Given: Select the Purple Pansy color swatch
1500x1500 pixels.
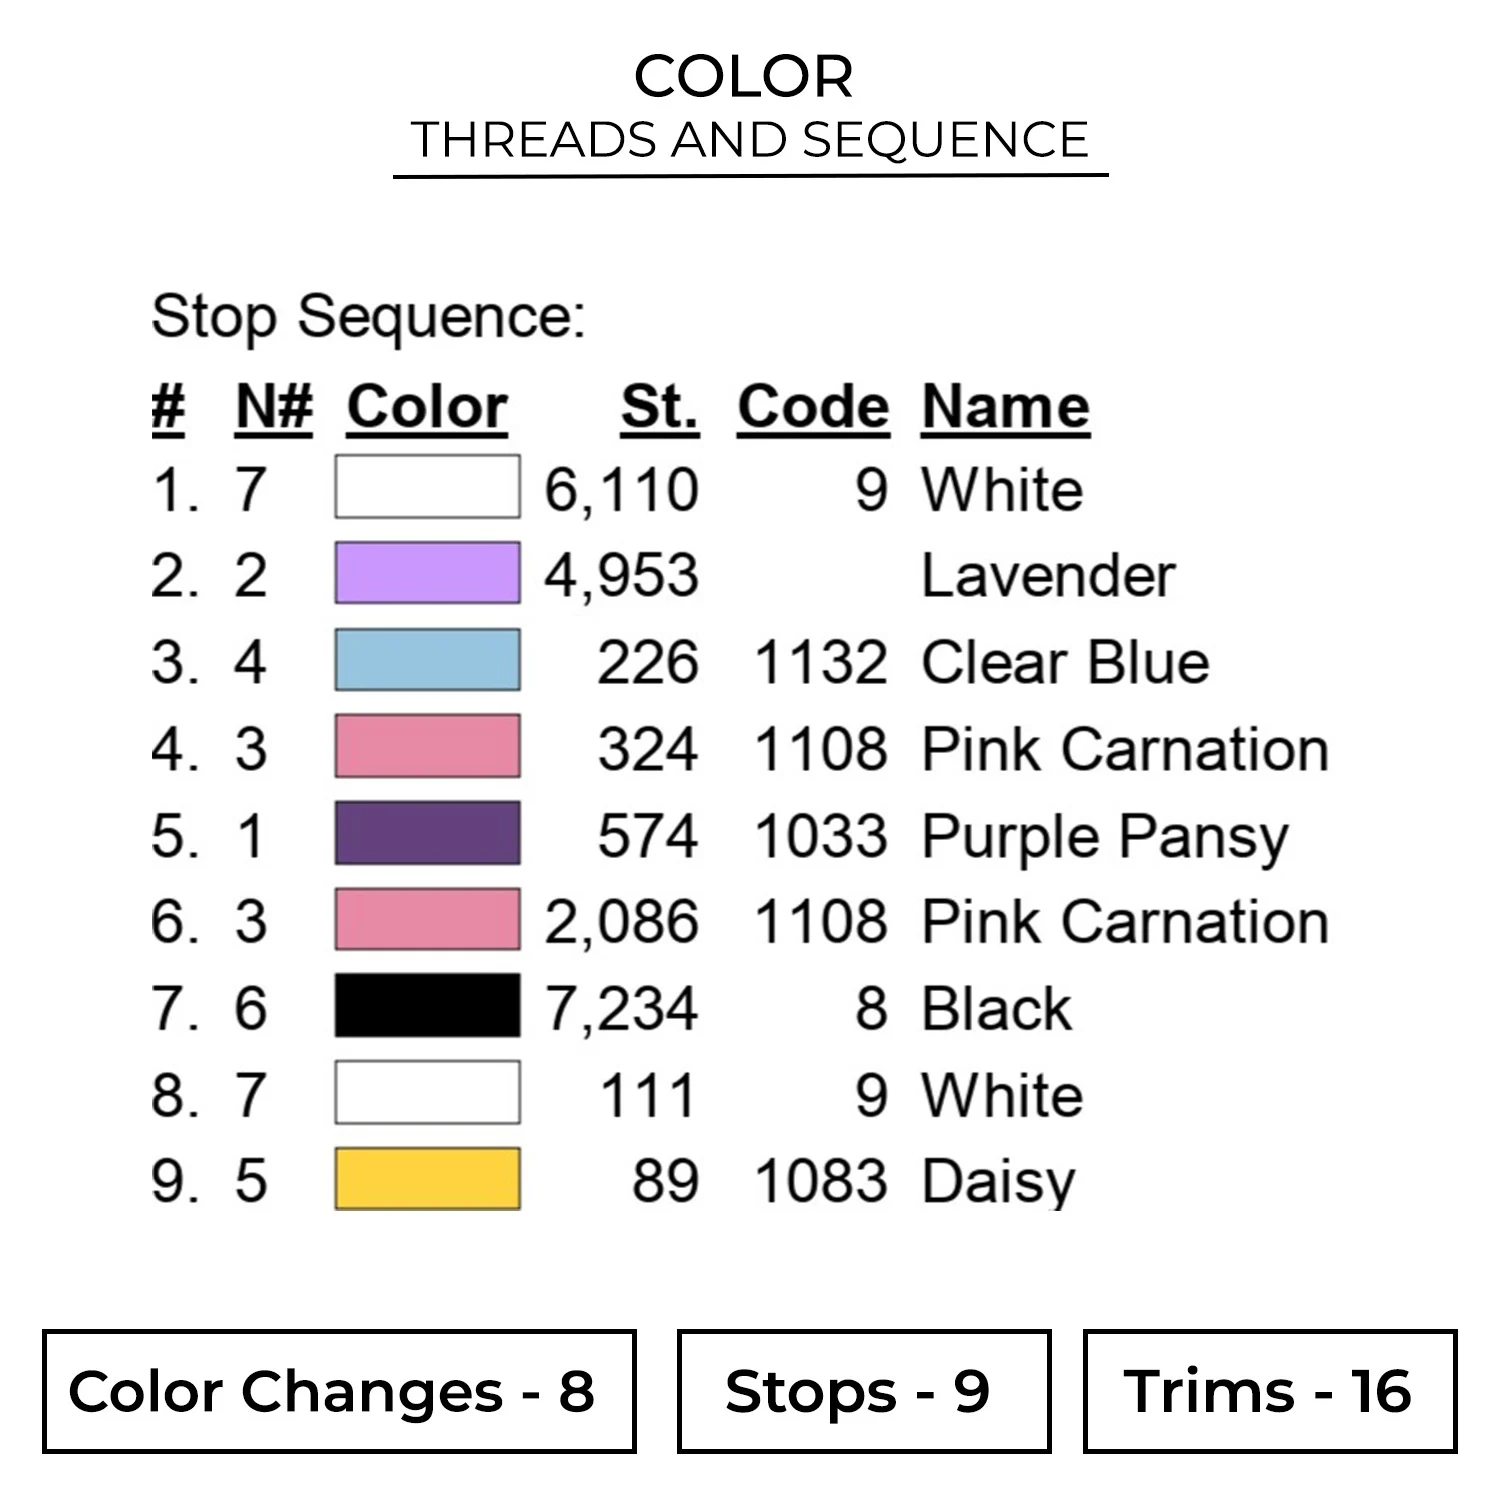Looking at the screenshot, I should (427, 833).
